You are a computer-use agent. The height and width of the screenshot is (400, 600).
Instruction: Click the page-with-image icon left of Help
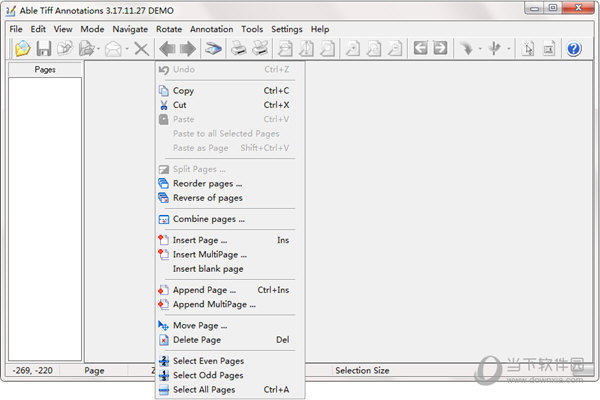pos(549,49)
